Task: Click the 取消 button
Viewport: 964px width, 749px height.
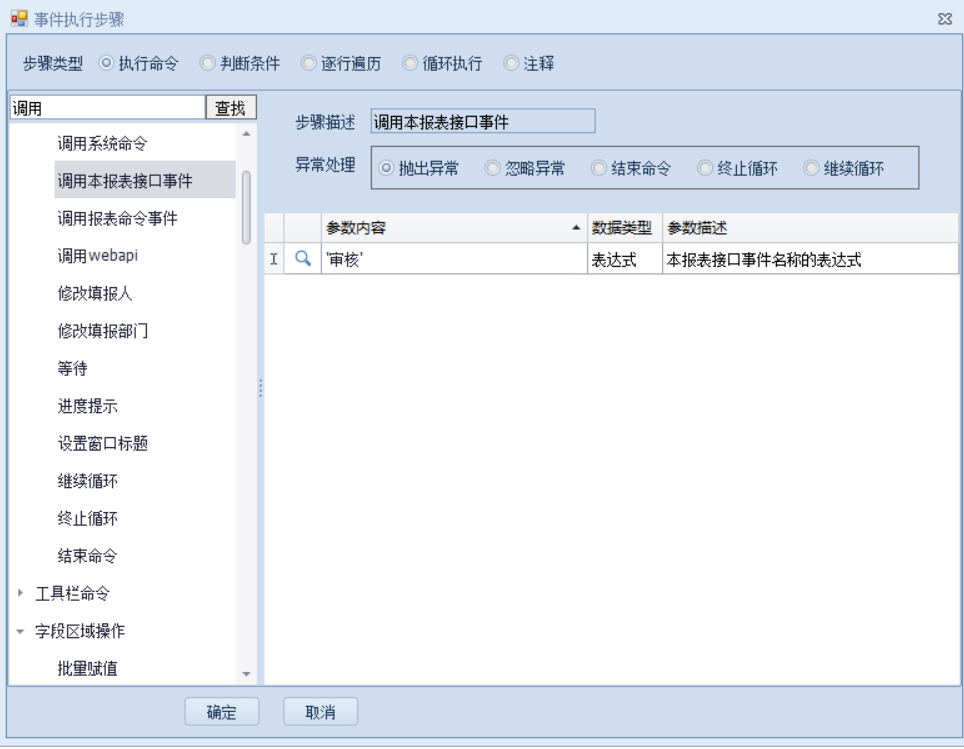Action: (x=320, y=712)
